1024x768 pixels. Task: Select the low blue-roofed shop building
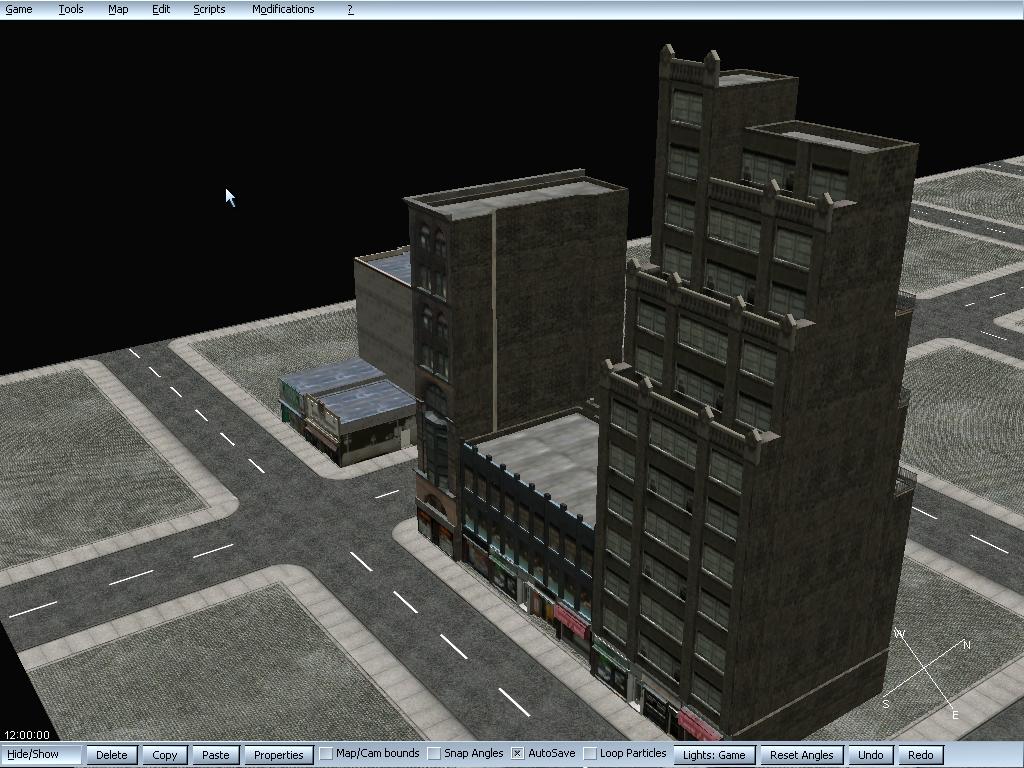[x=349, y=411]
